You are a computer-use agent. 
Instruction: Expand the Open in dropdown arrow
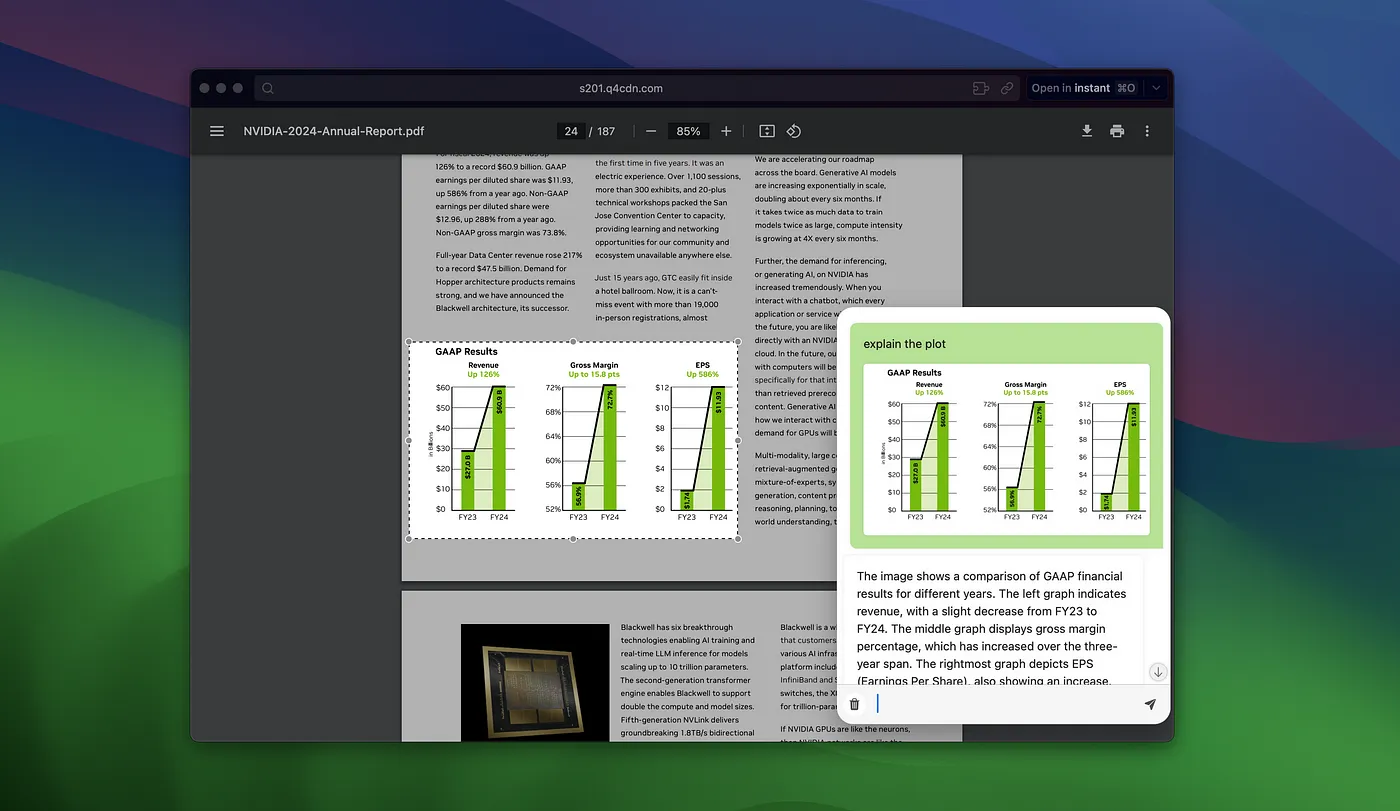click(x=1156, y=88)
